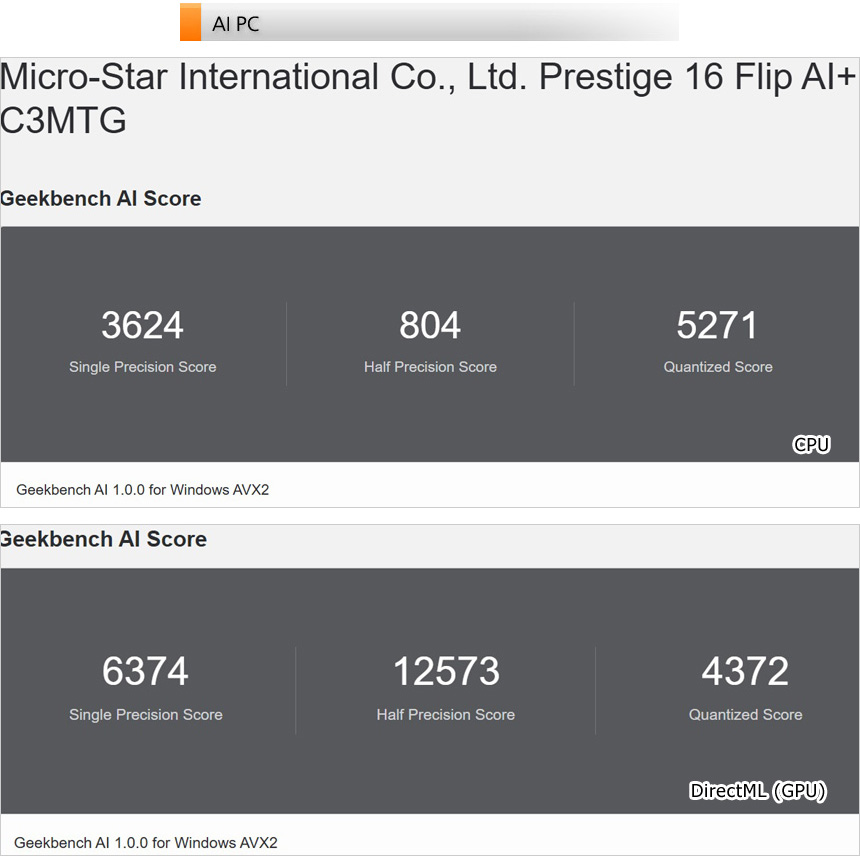
Task: Click the 4372 score value
Action: click(x=745, y=671)
